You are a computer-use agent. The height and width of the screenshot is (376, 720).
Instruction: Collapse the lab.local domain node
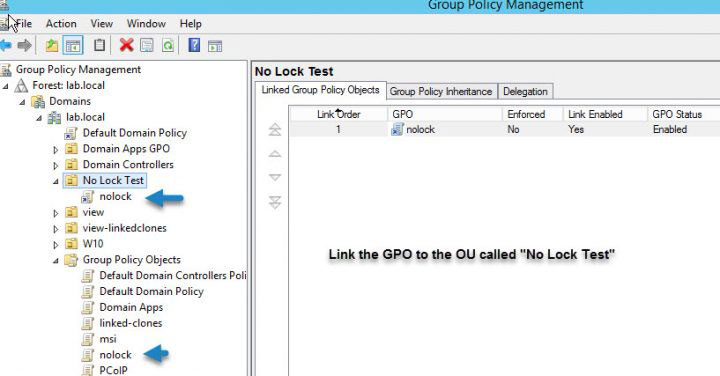pos(39,118)
